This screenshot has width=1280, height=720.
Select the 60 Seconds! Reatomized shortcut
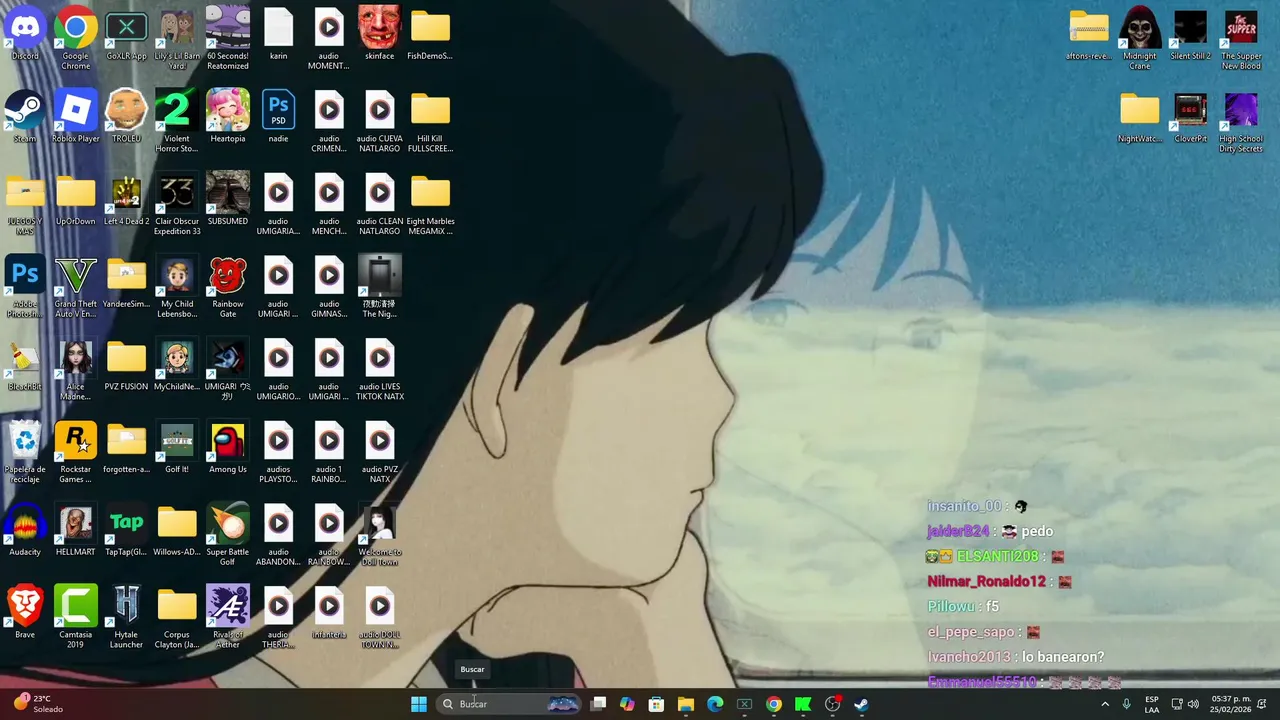[228, 38]
